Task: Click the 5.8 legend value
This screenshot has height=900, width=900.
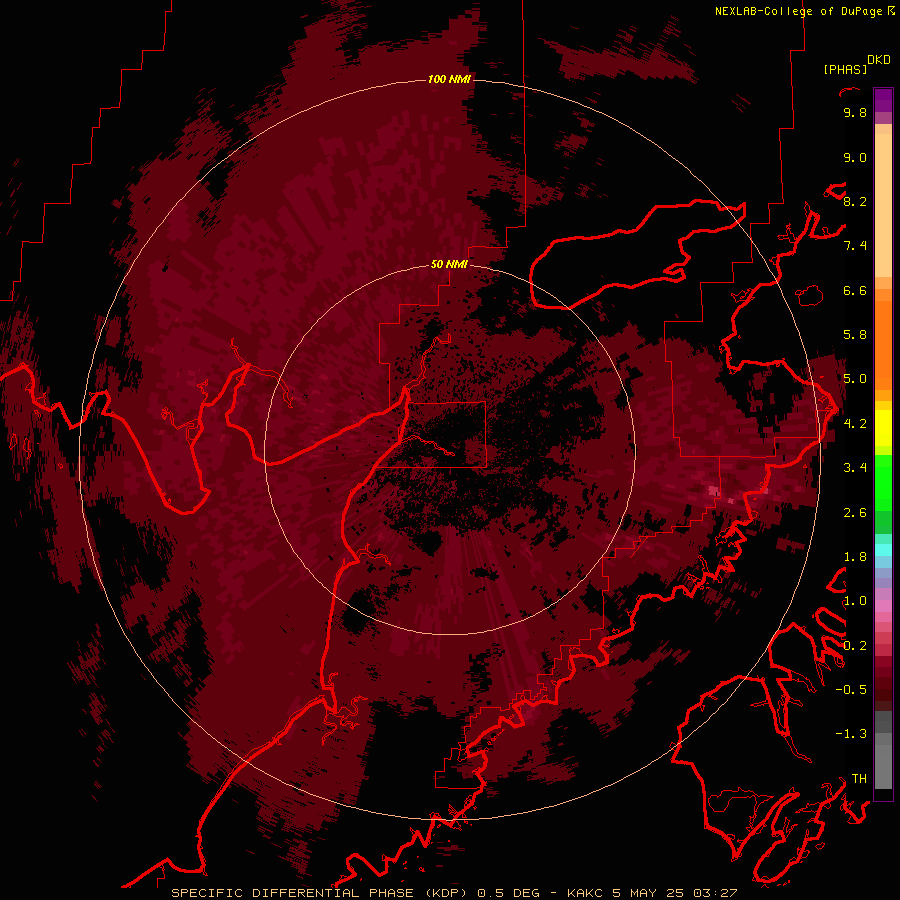Action: tap(855, 335)
